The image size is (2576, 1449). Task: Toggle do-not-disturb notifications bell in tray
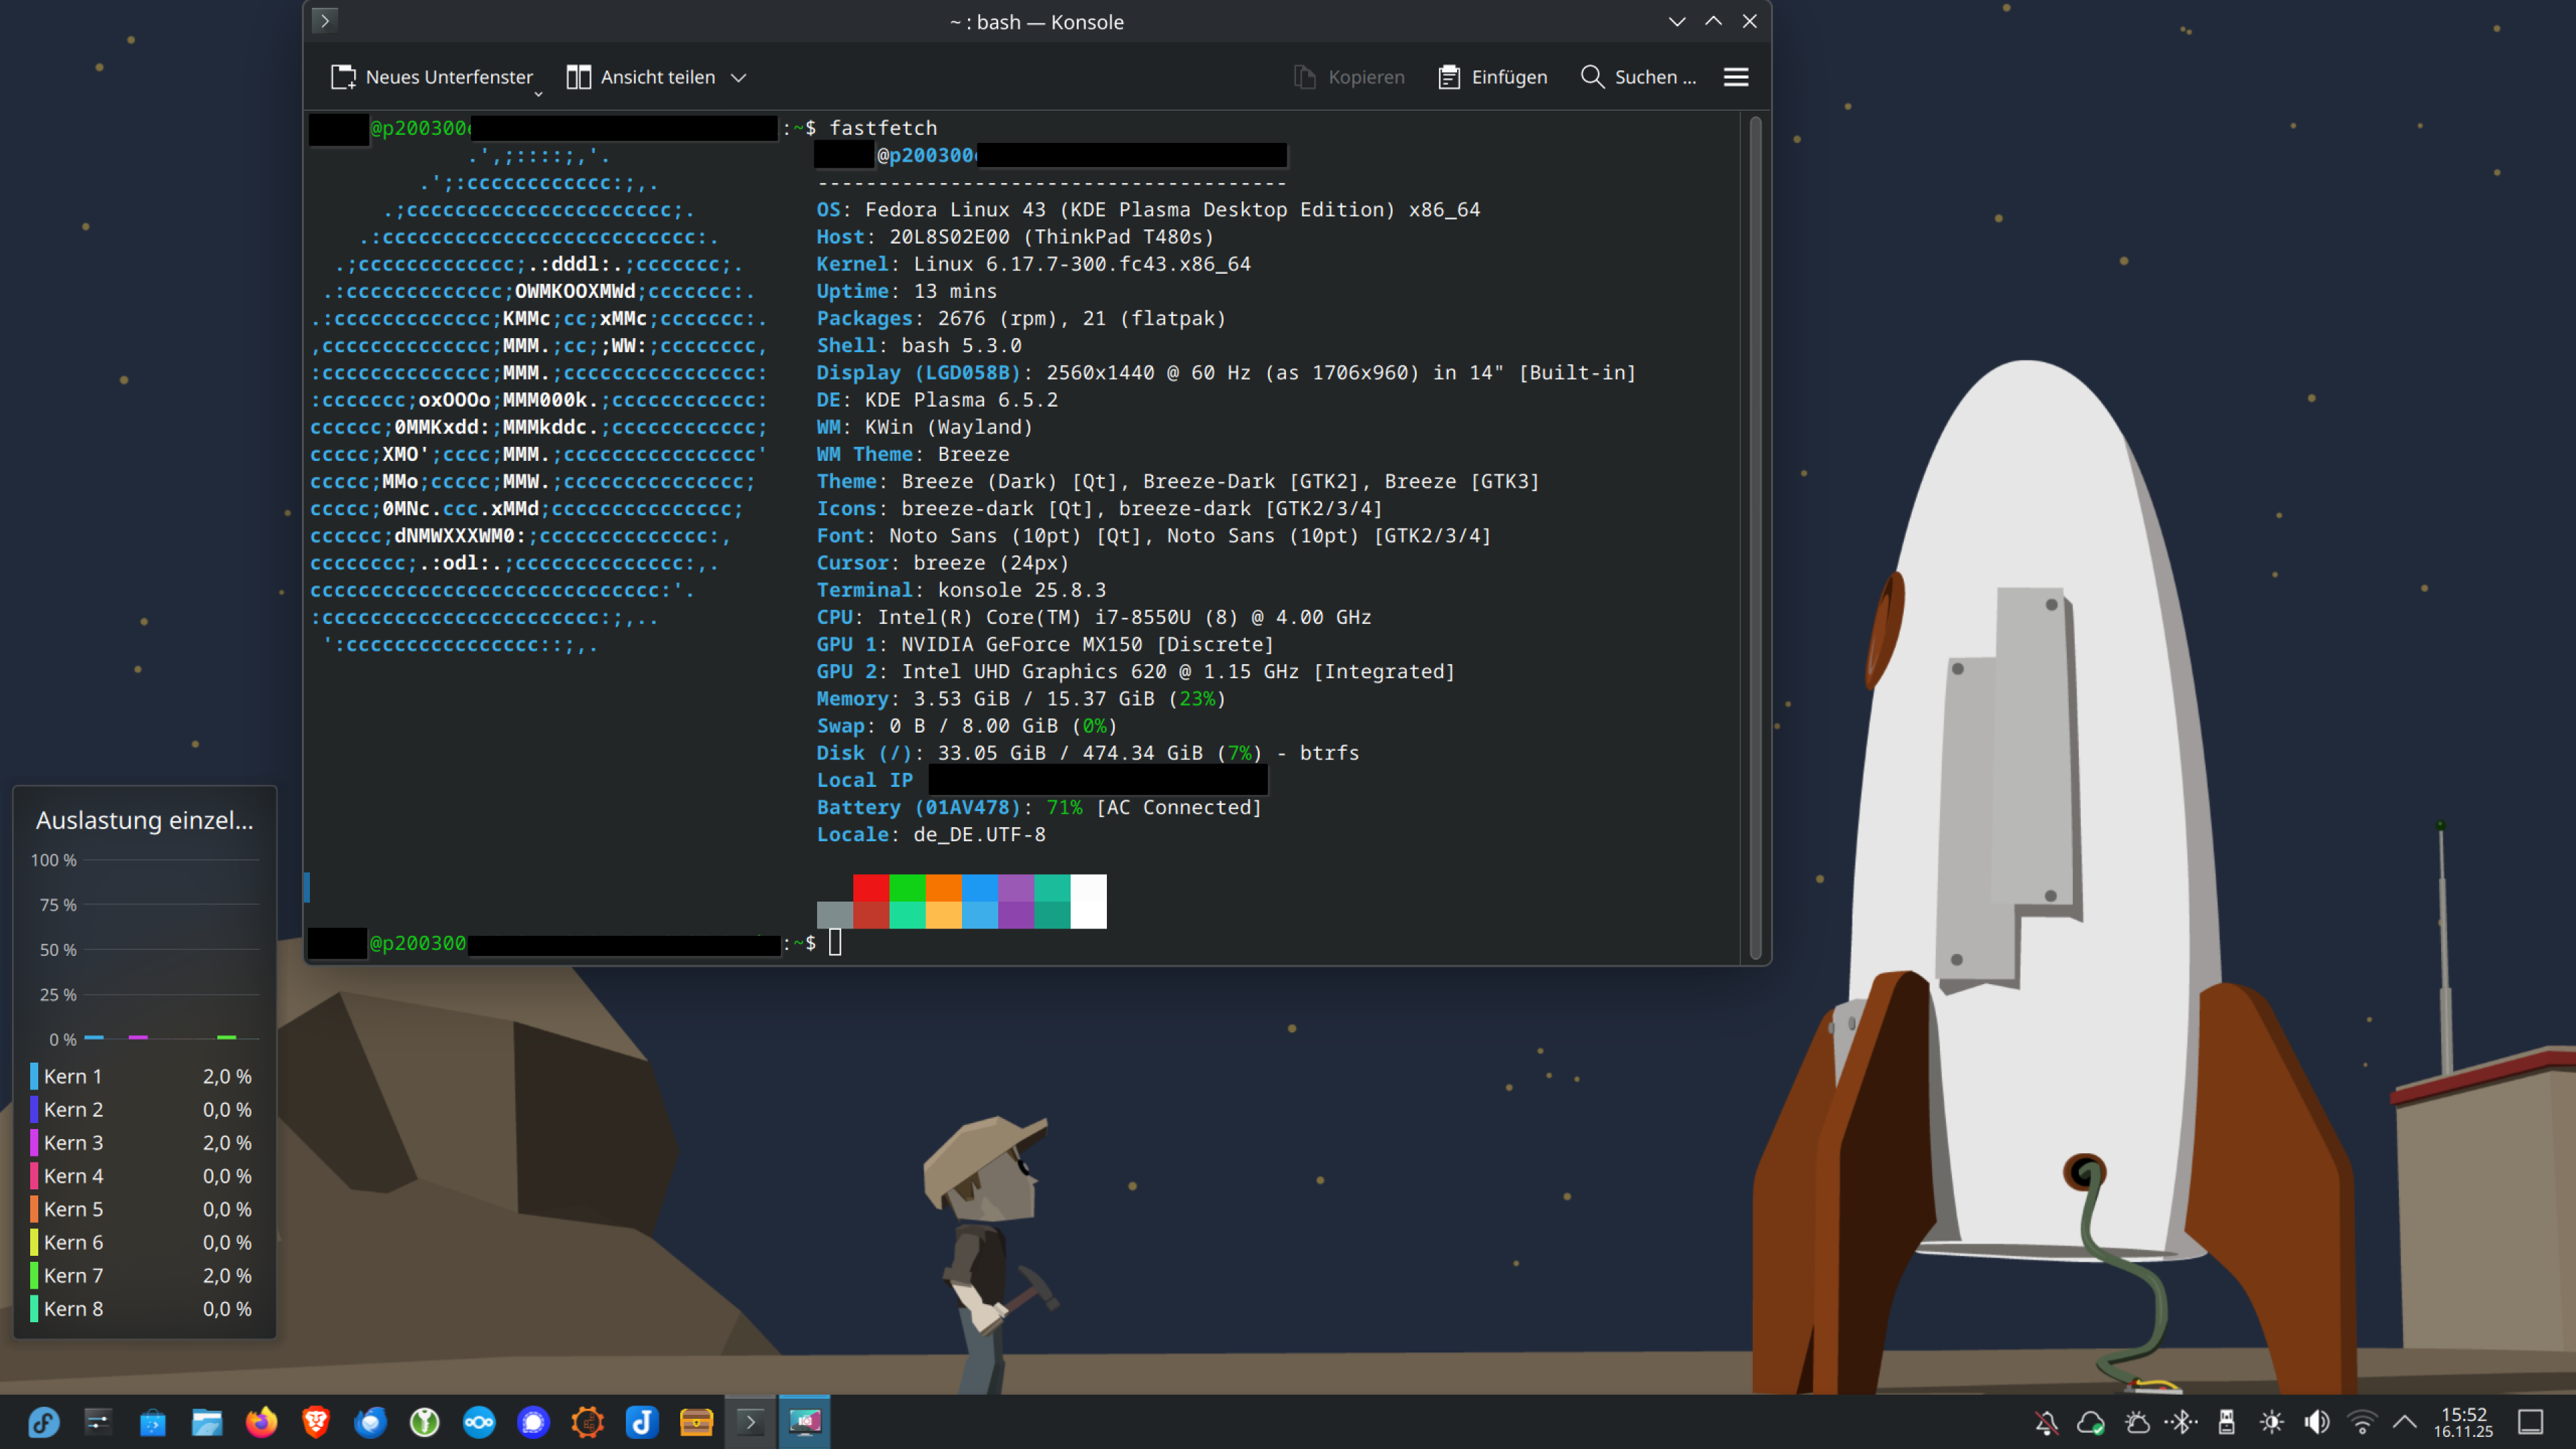pos(2046,1421)
